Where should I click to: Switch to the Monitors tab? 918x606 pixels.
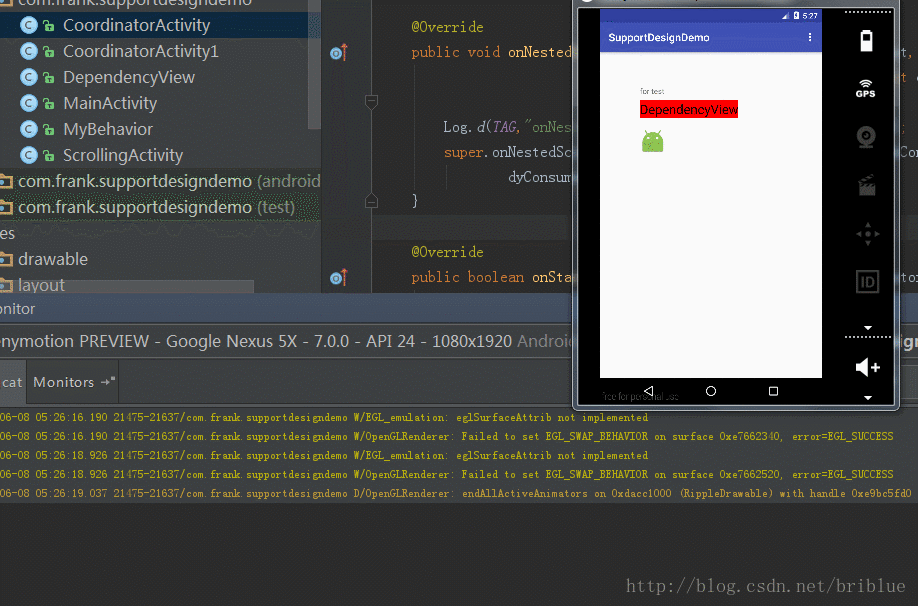point(63,382)
